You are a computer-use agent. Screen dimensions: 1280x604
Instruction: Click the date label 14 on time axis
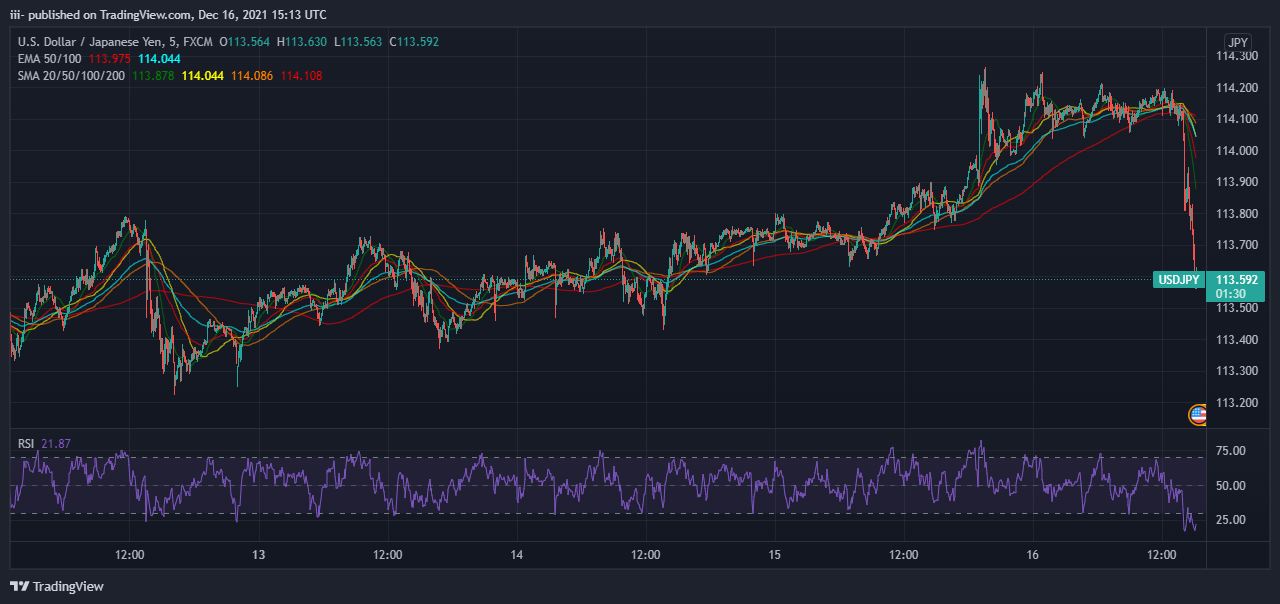(517, 555)
